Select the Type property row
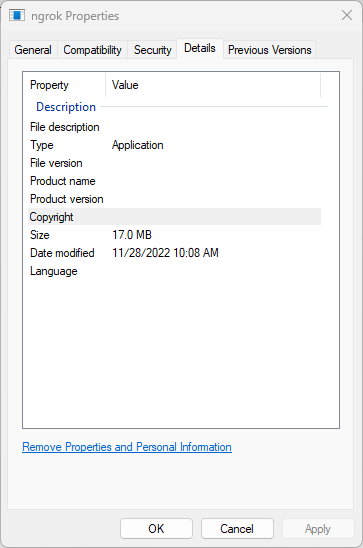 click(x=174, y=145)
